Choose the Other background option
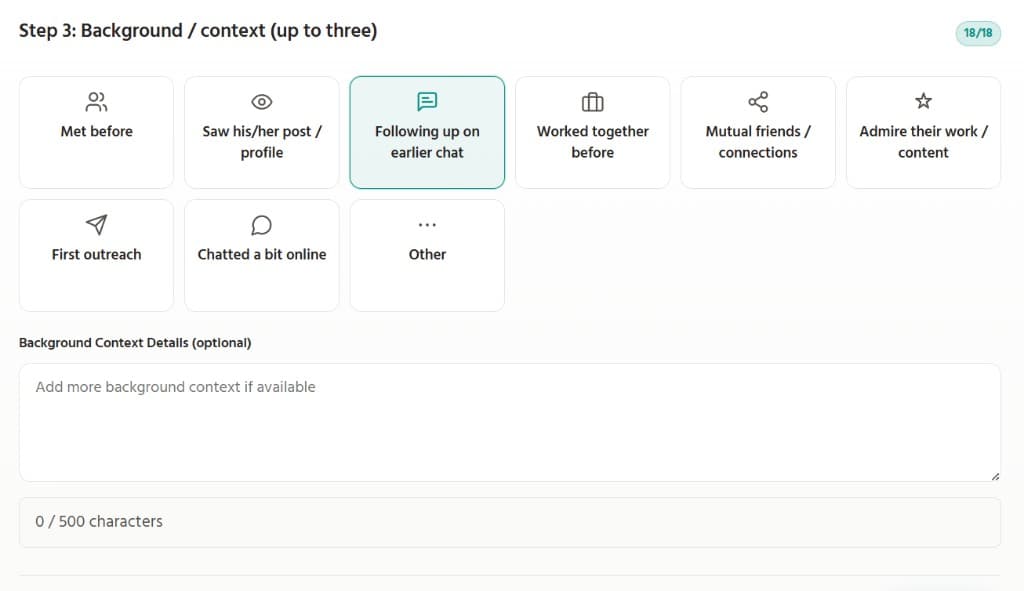This screenshot has height=591, width=1024. pos(427,255)
